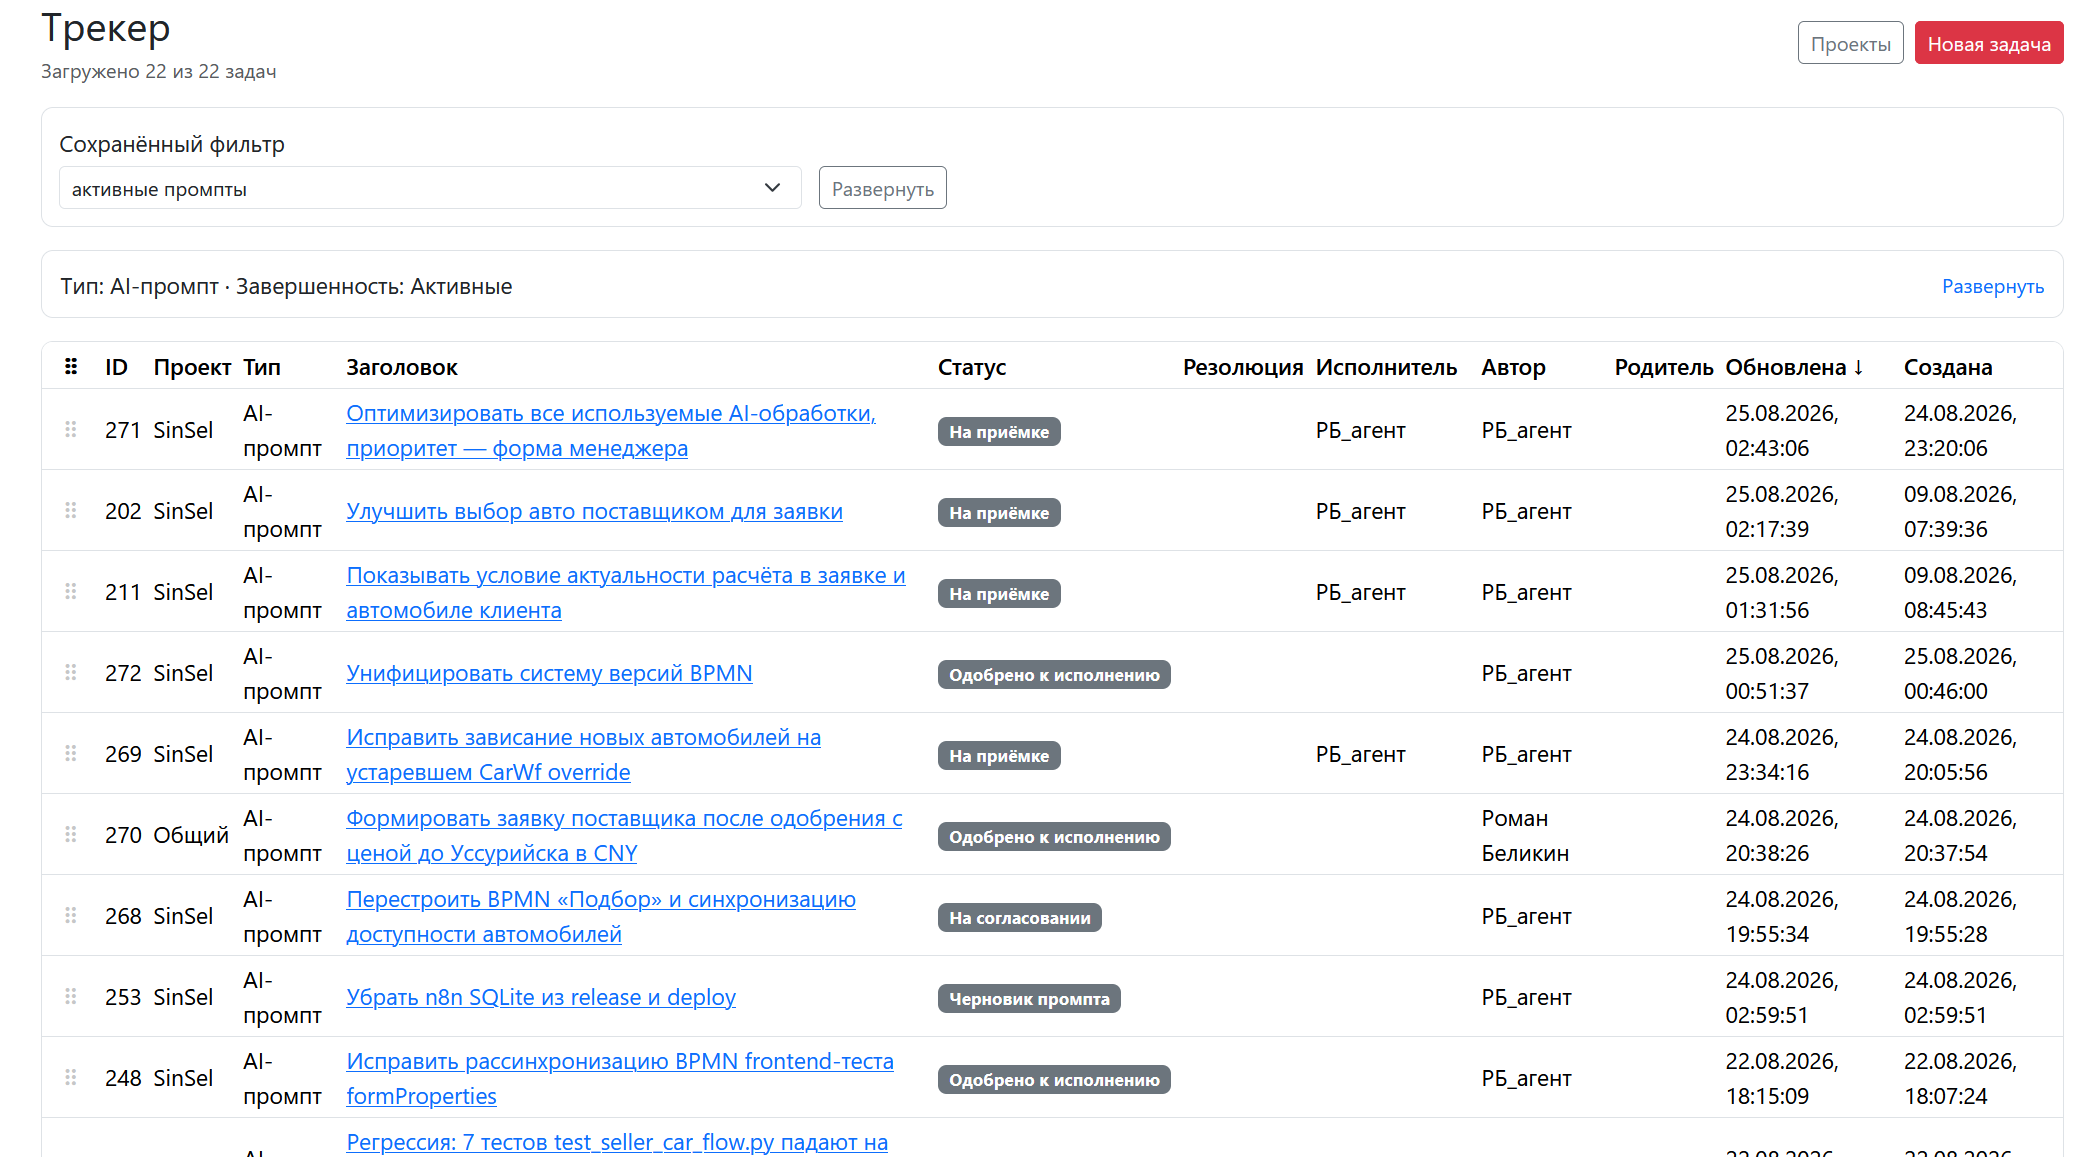2091x1157 pixels.
Task: Grab the drag handle for row 270
Action: 71,835
